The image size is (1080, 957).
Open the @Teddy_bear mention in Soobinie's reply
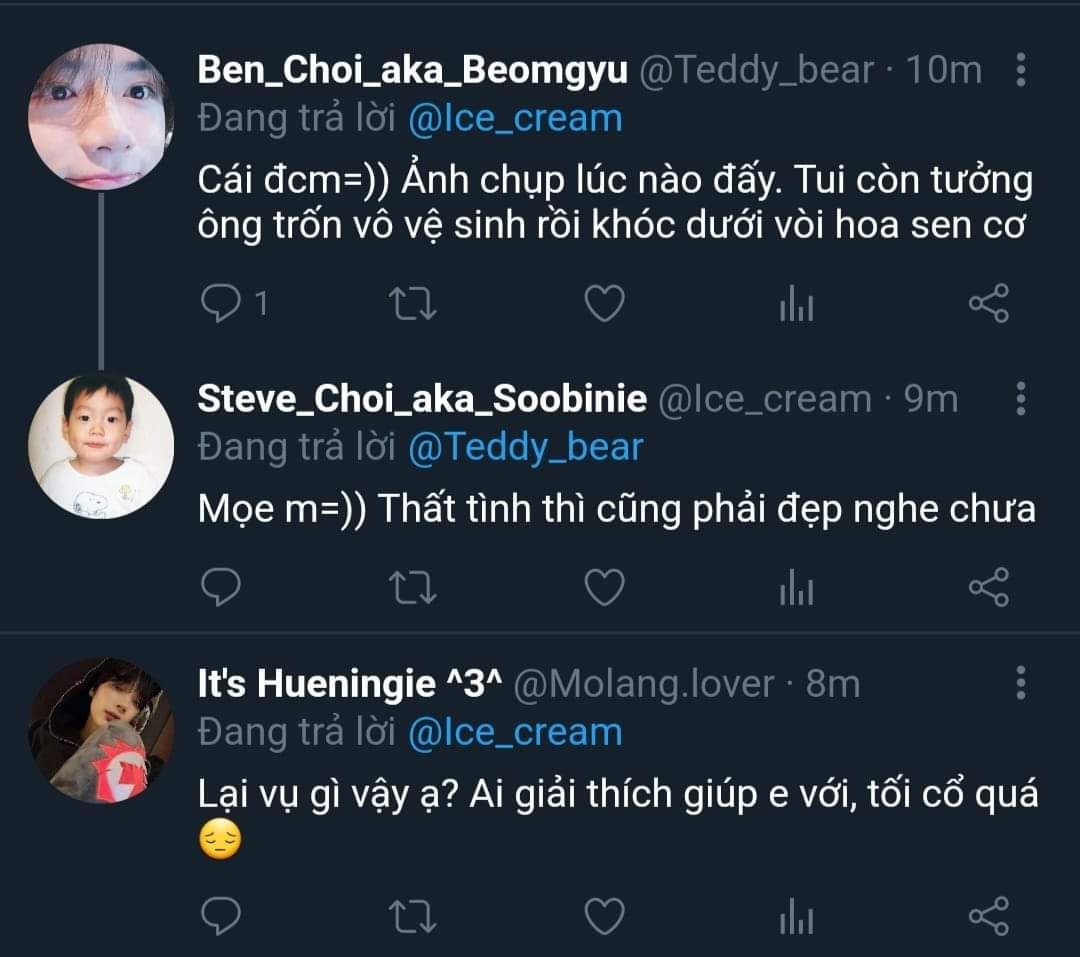525,447
